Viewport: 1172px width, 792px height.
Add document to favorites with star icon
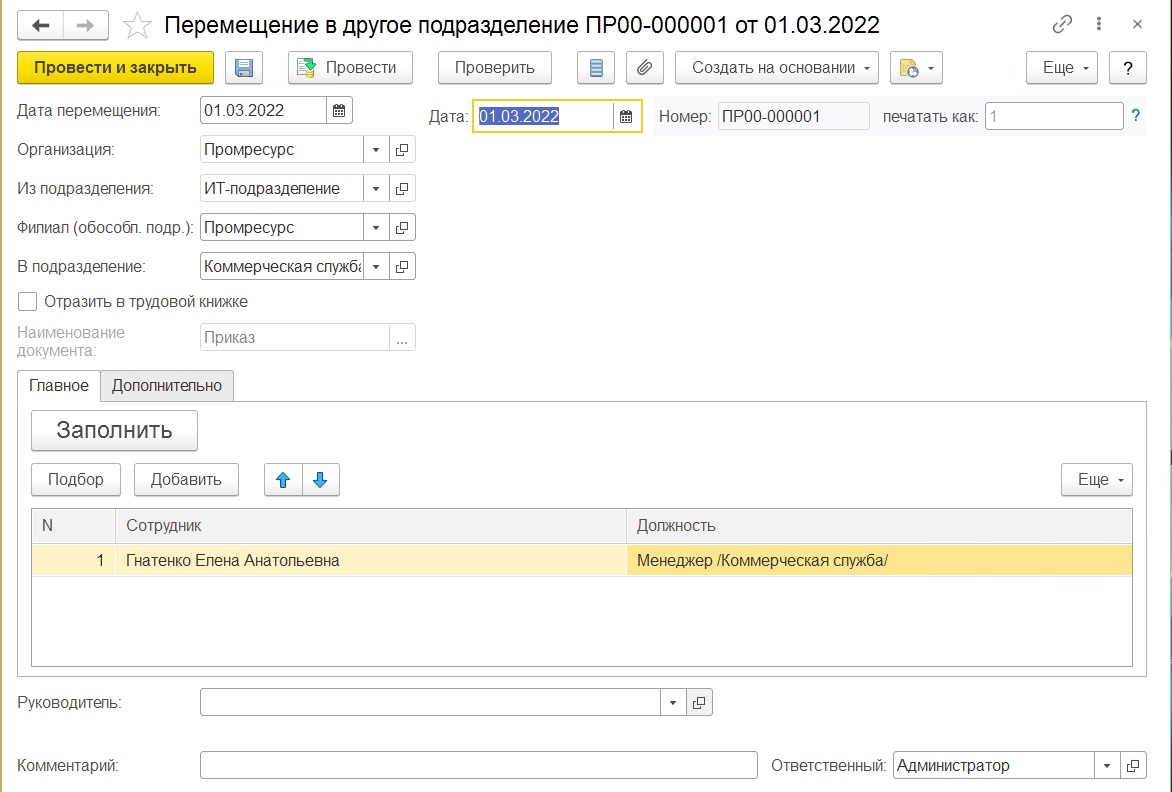click(136, 25)
